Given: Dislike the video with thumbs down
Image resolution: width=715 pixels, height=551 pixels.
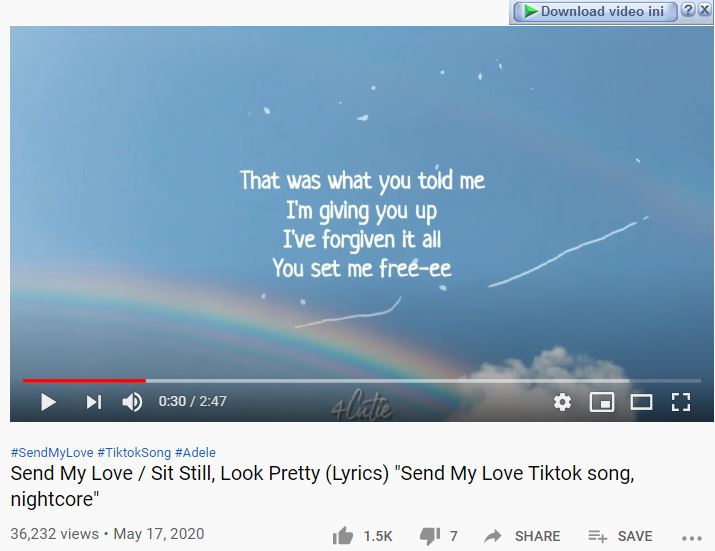Looking at the screenshot, I should click(x=430, y=536).
